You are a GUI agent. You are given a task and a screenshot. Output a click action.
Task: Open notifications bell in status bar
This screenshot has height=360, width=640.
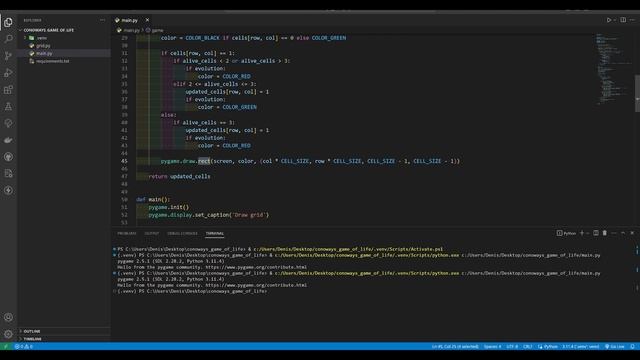click(632, 347)
